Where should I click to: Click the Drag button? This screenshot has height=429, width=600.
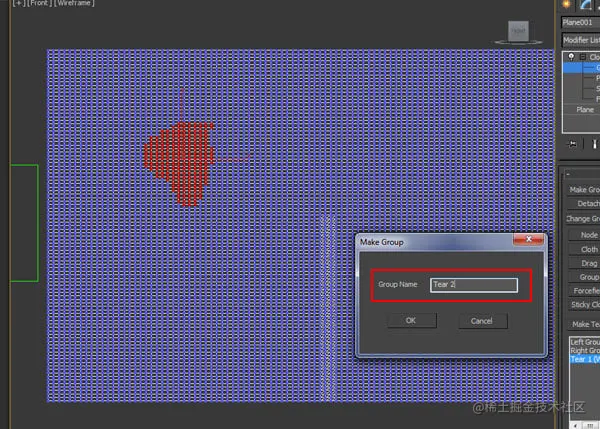[584, 263]
